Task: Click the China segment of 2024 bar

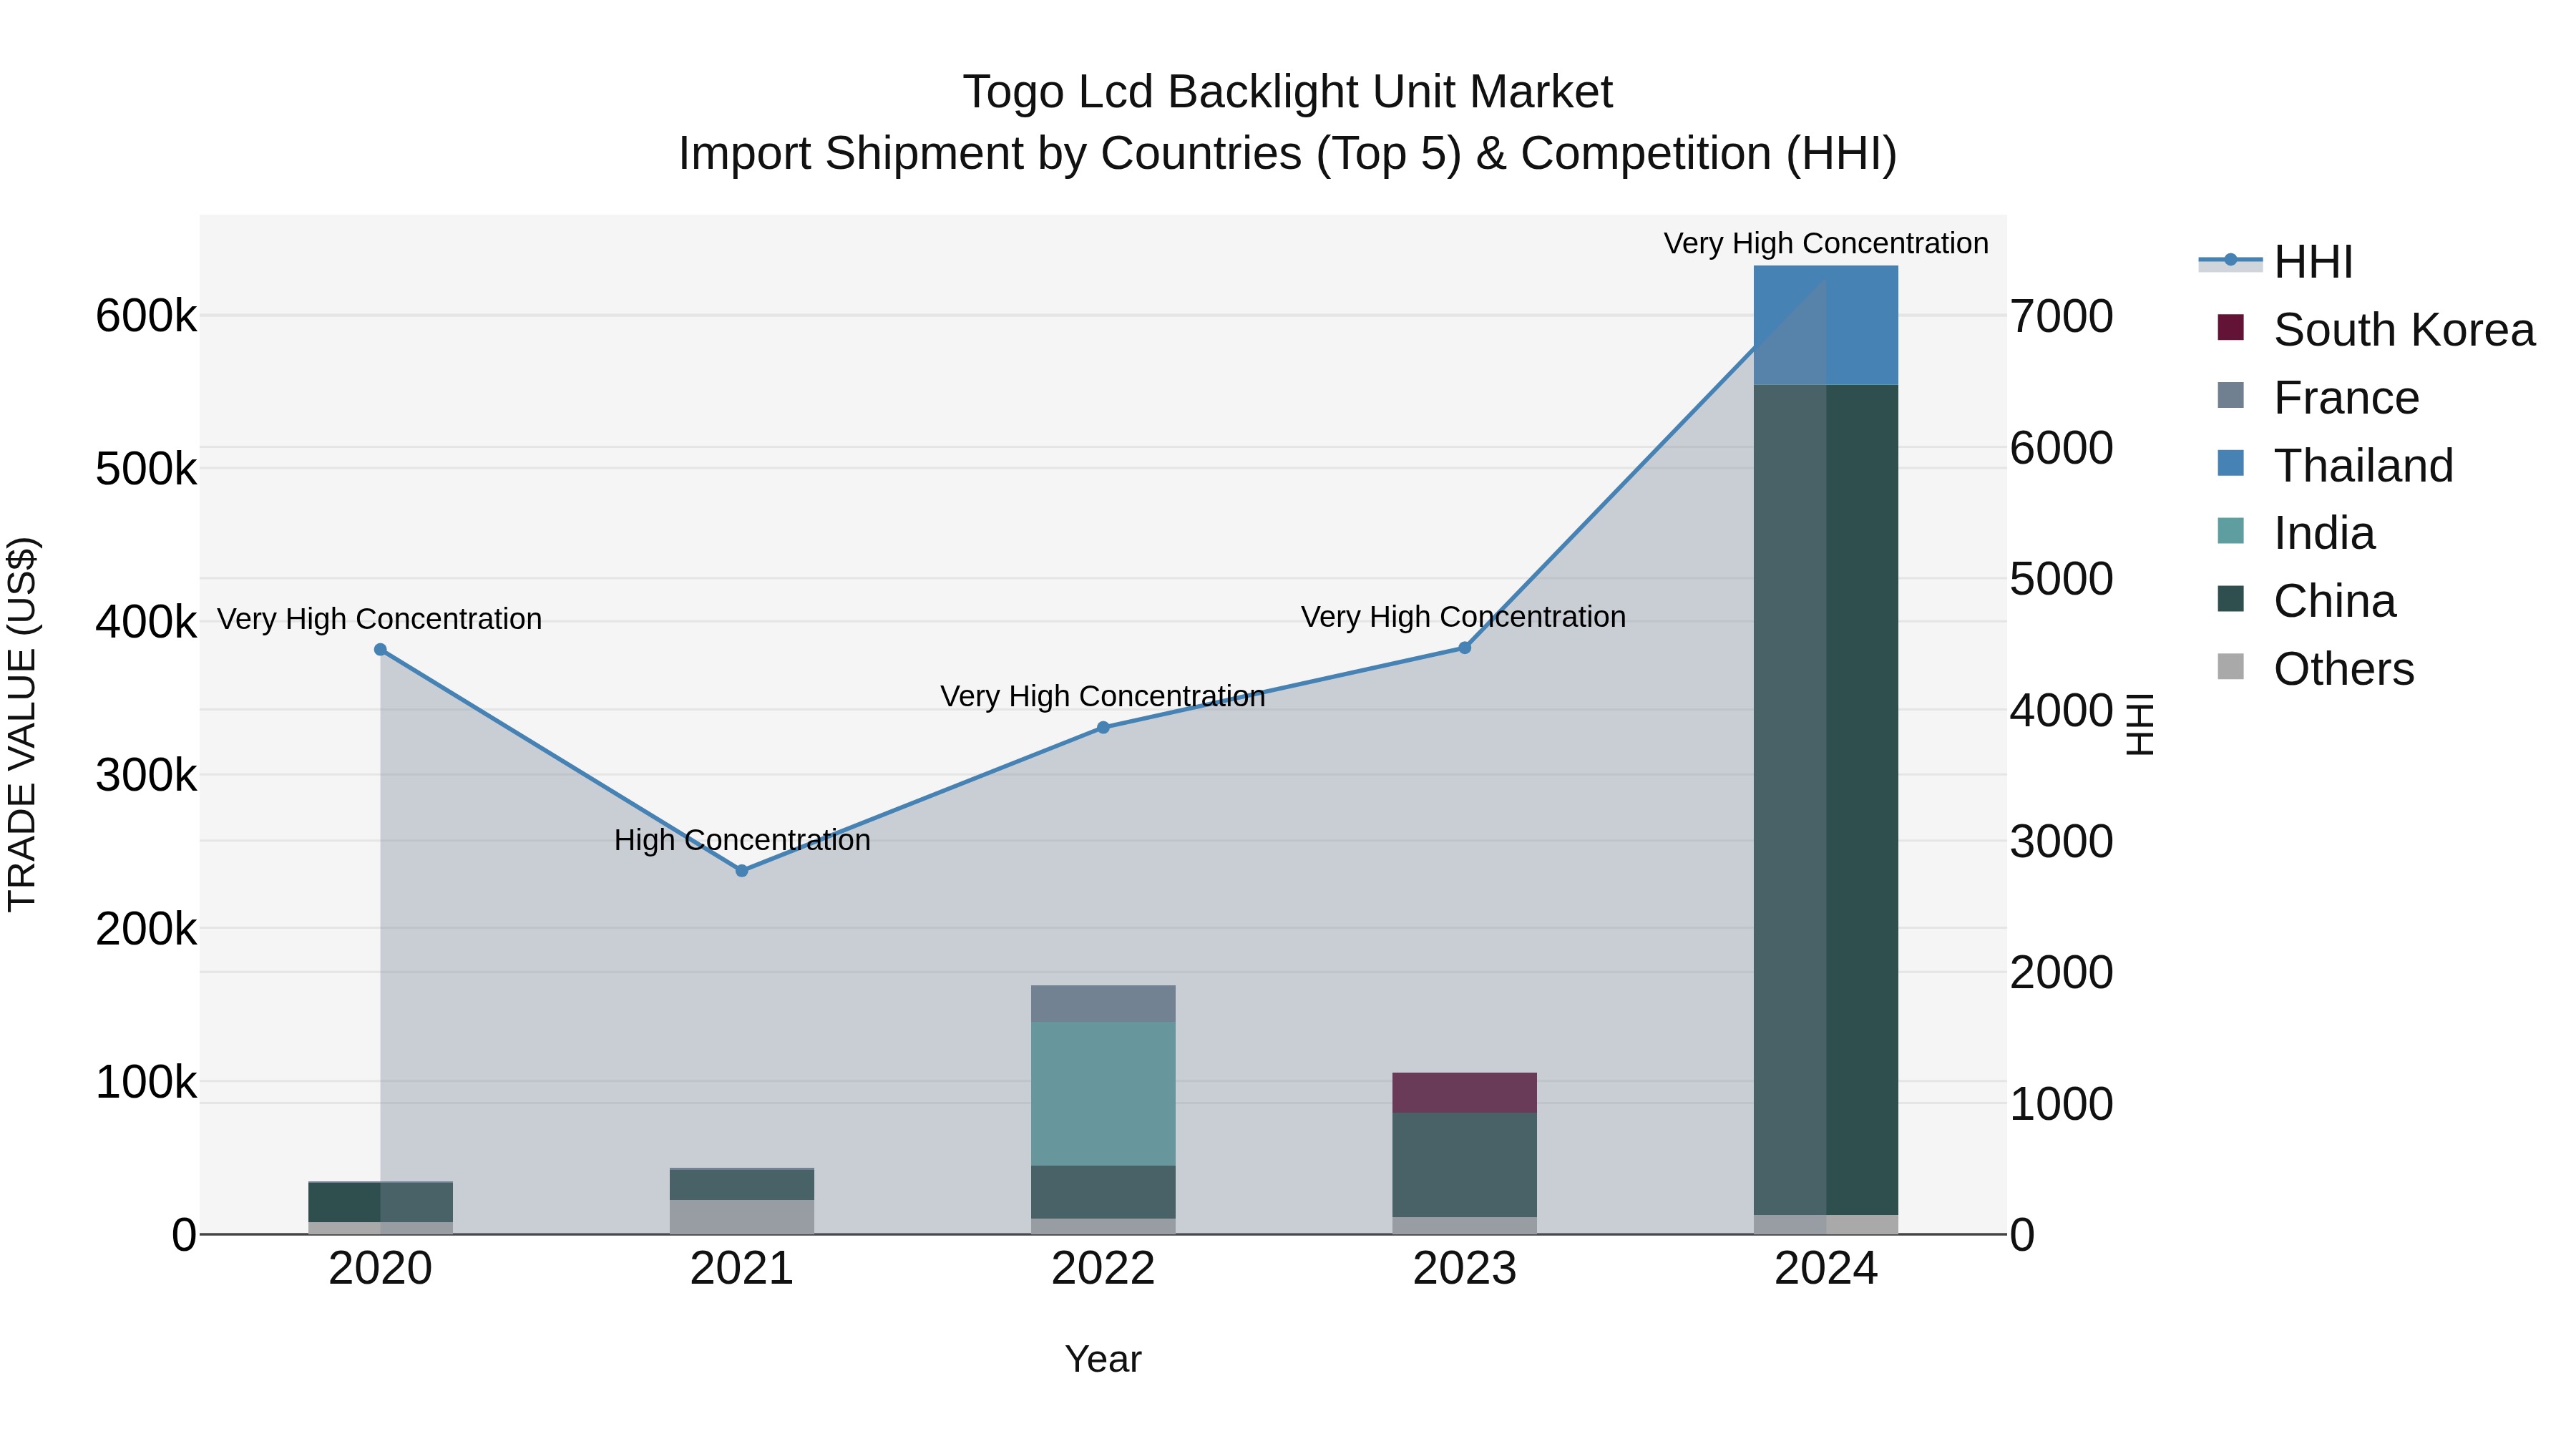Action: pos(1826,800)
